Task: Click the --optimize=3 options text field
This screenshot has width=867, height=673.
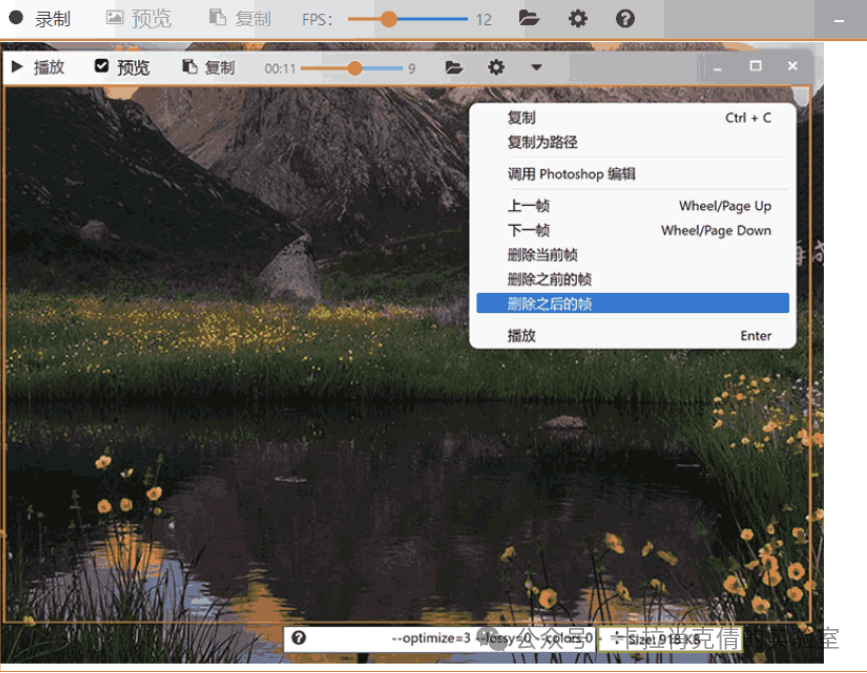Action: tap(430, 638)
